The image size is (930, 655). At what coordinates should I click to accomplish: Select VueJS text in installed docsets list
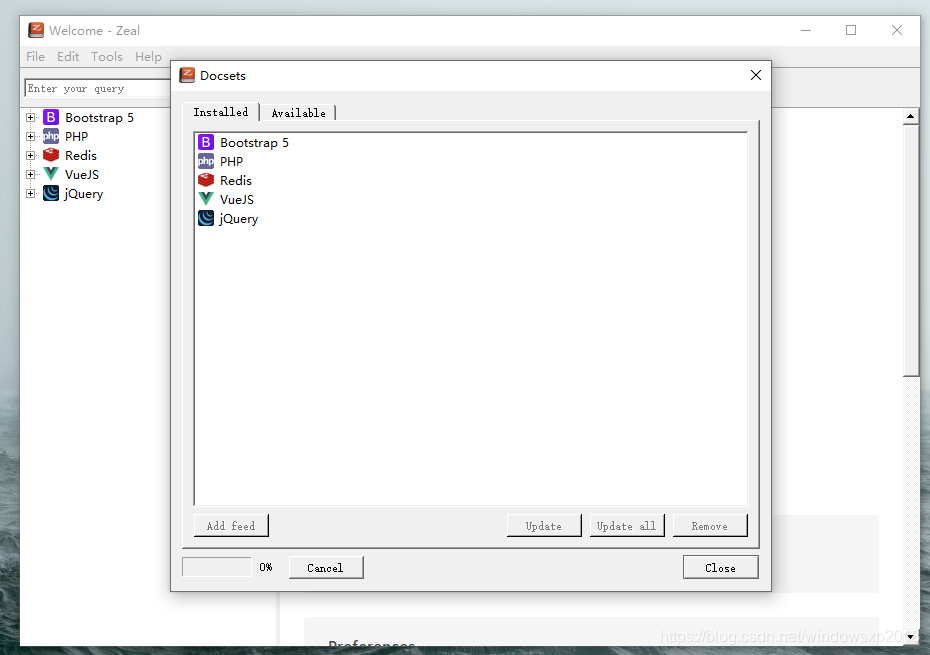237,199
